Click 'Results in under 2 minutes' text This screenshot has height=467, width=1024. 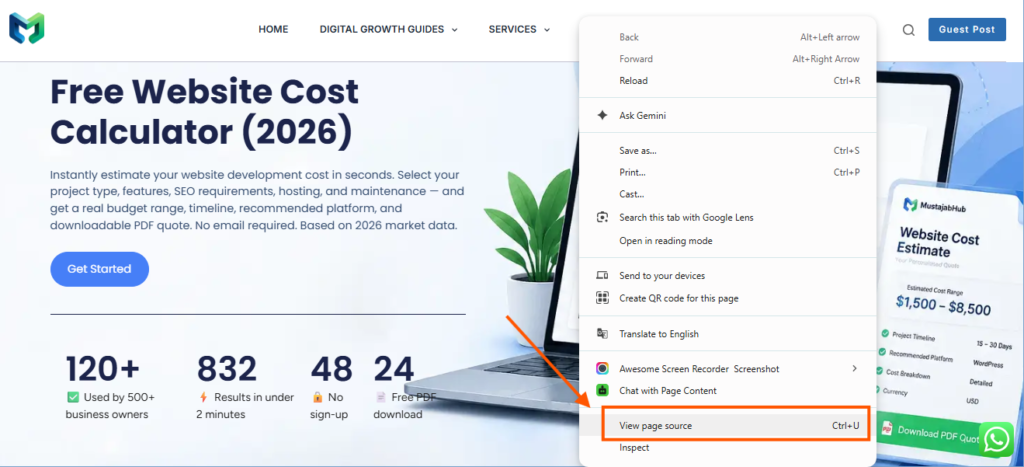point(245,406)
